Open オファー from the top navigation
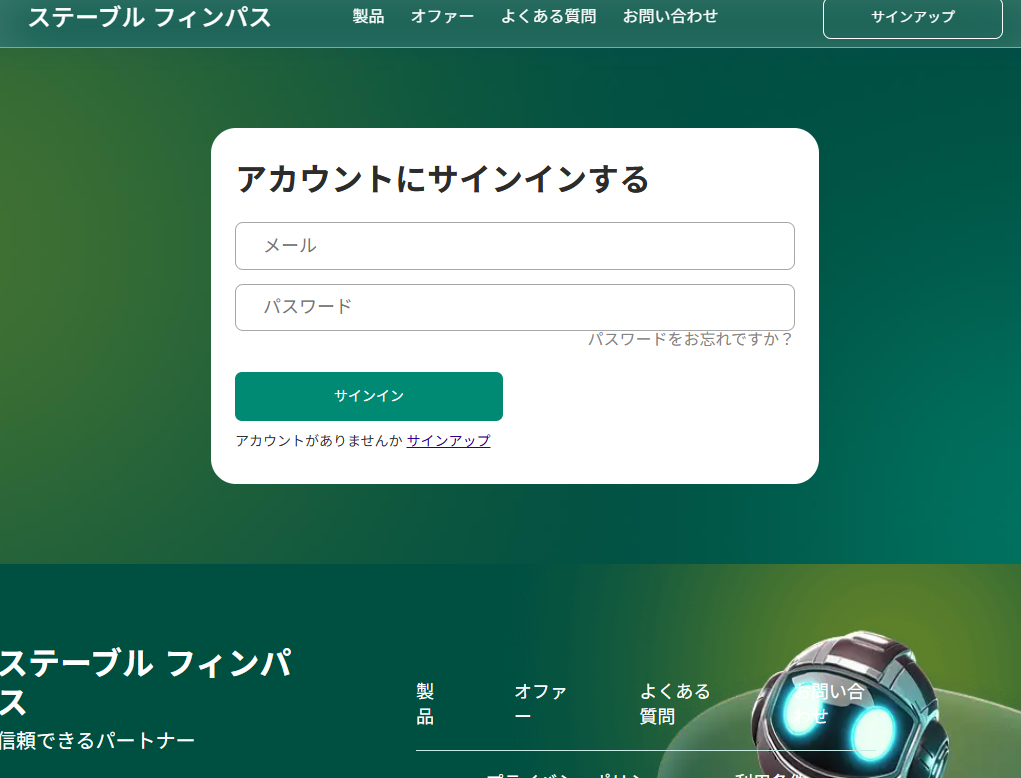 point(443,16)
